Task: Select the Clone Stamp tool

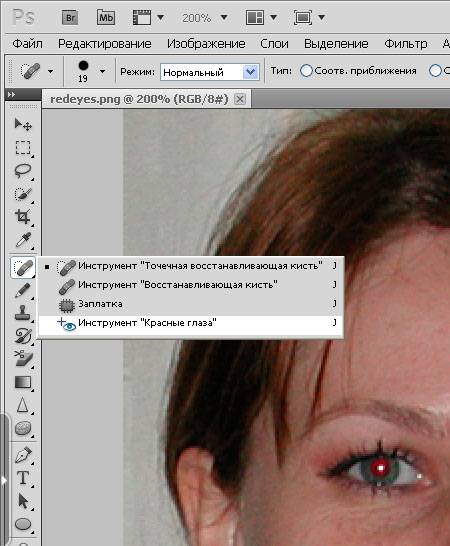Action: [x=23, y=313]
